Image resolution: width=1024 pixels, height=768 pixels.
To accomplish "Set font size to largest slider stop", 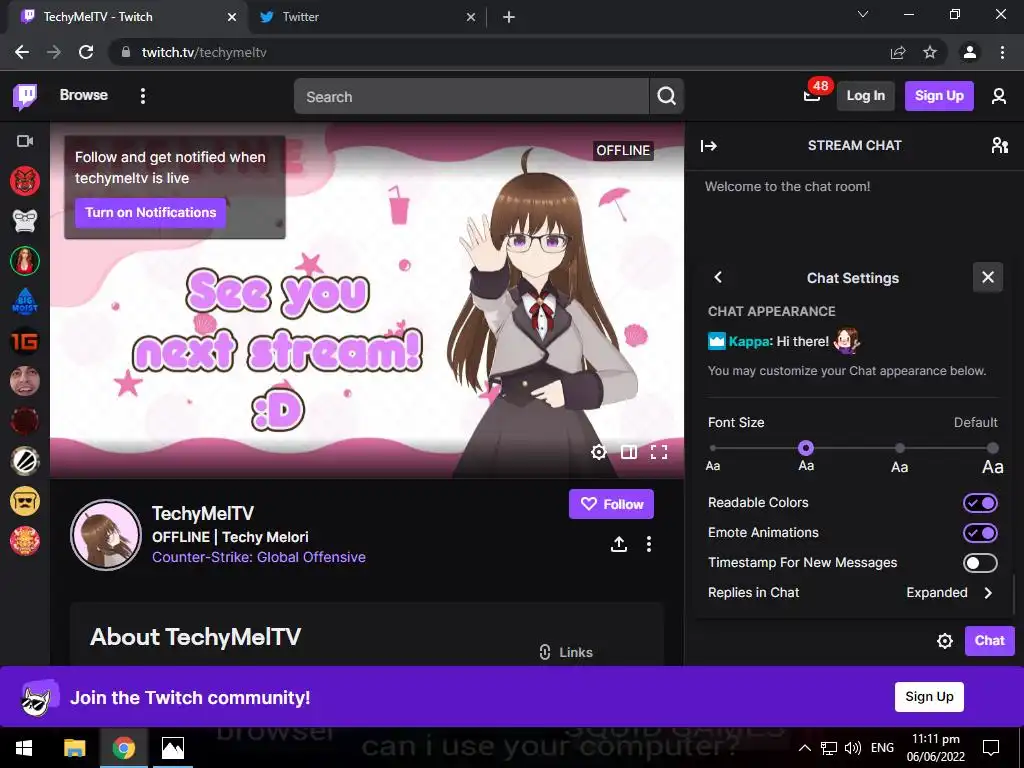I will pyautogui.click(x=993, y=448).
